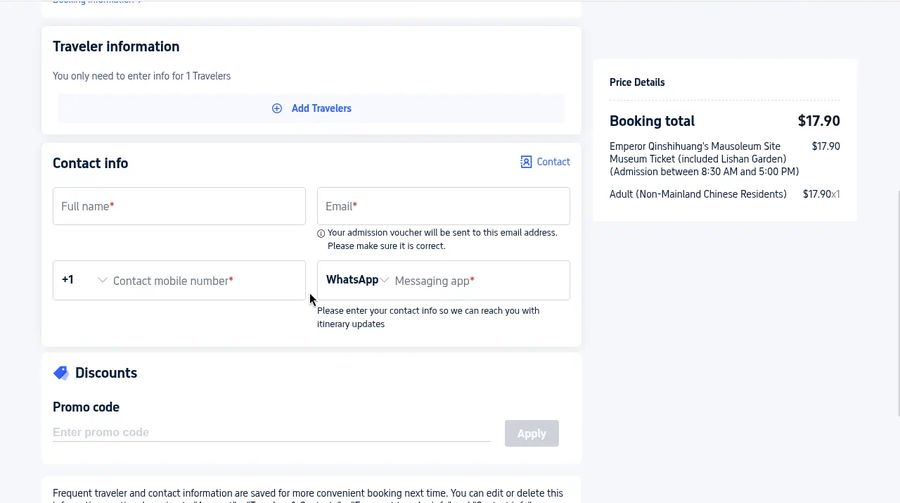The height and width of the screenshot is (503, 900).
Task: Open the +1 country code dropdown
Action: tap(84, 280)
